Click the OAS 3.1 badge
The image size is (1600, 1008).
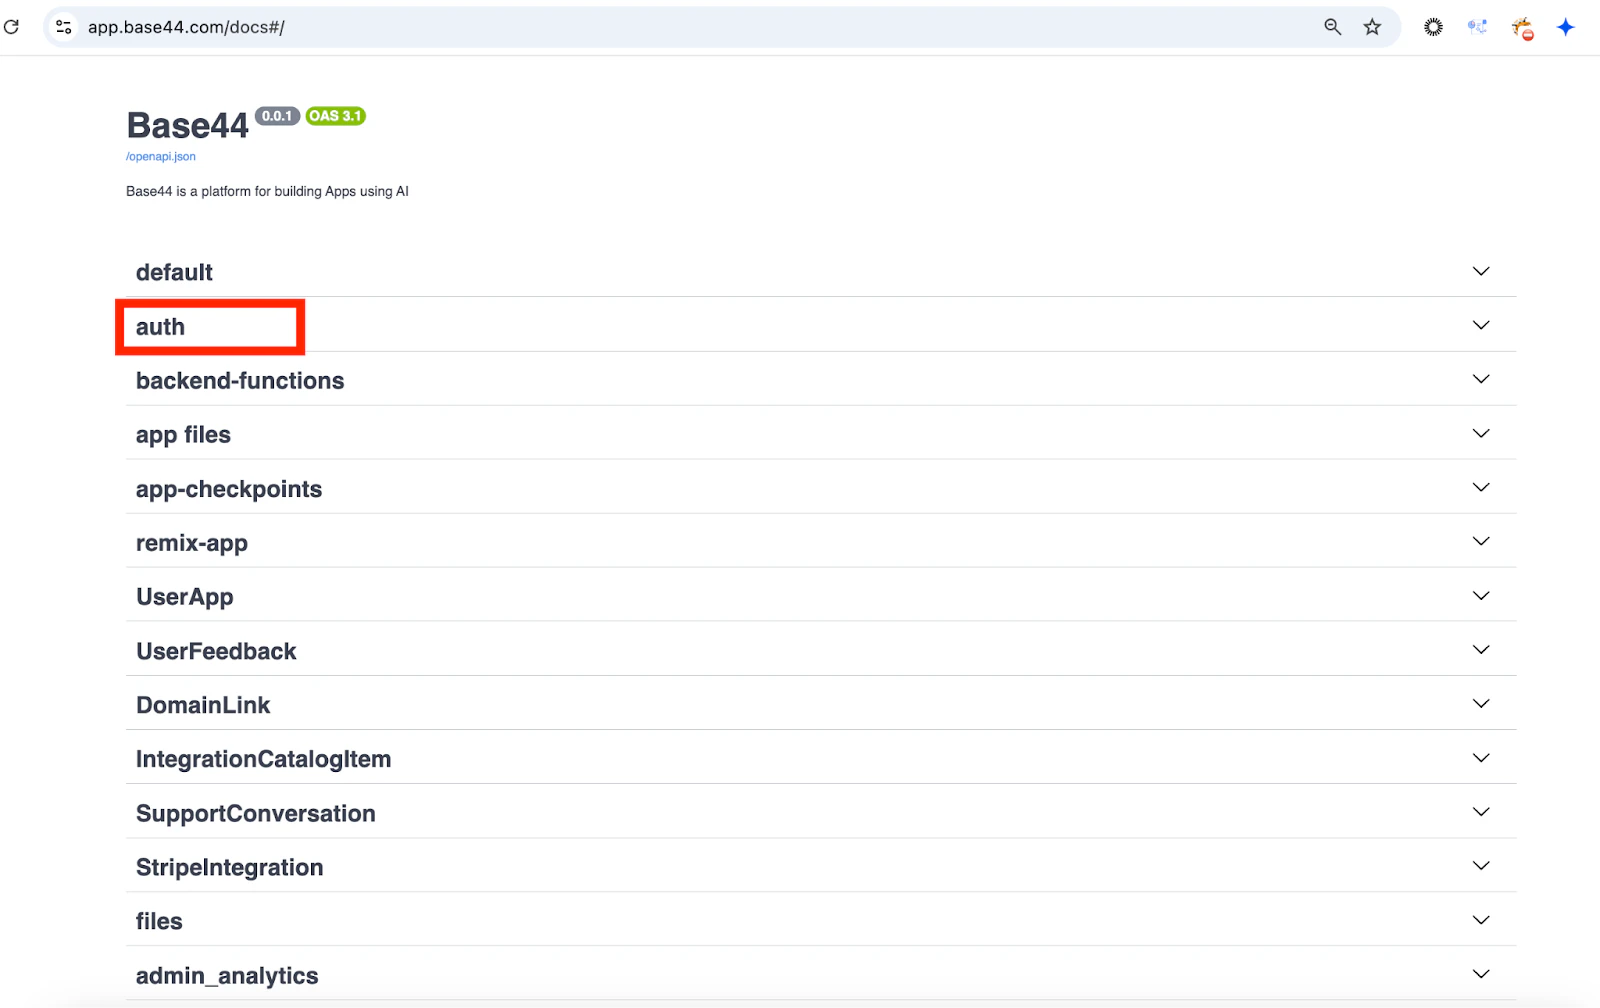[335, 116]
